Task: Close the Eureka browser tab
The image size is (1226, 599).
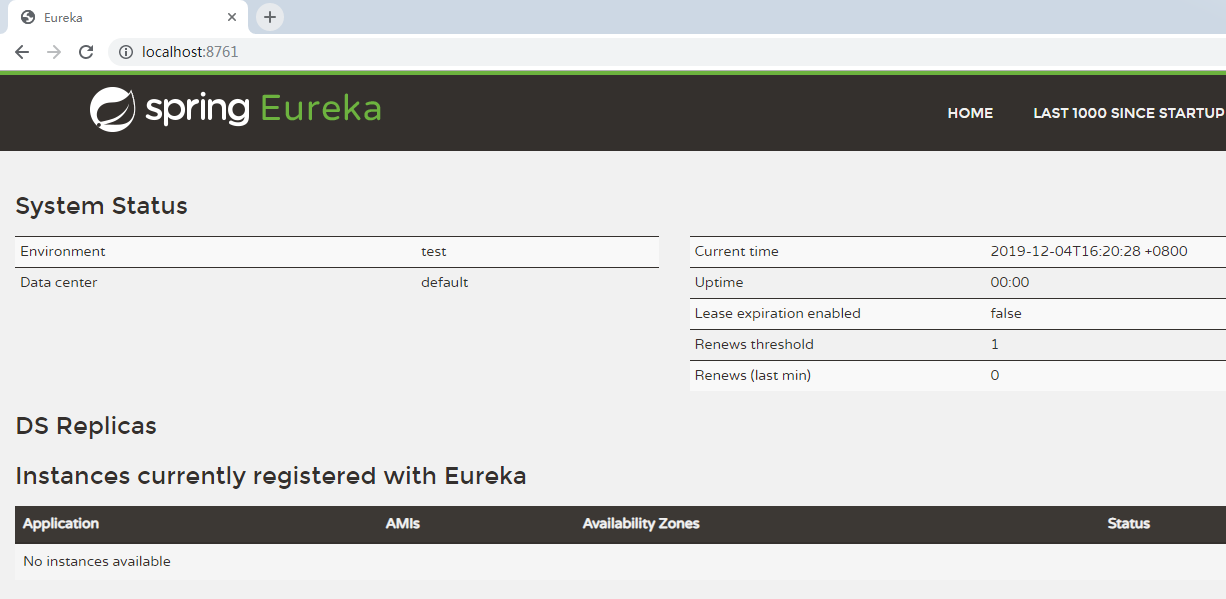Action: click(x=232, y=17)
